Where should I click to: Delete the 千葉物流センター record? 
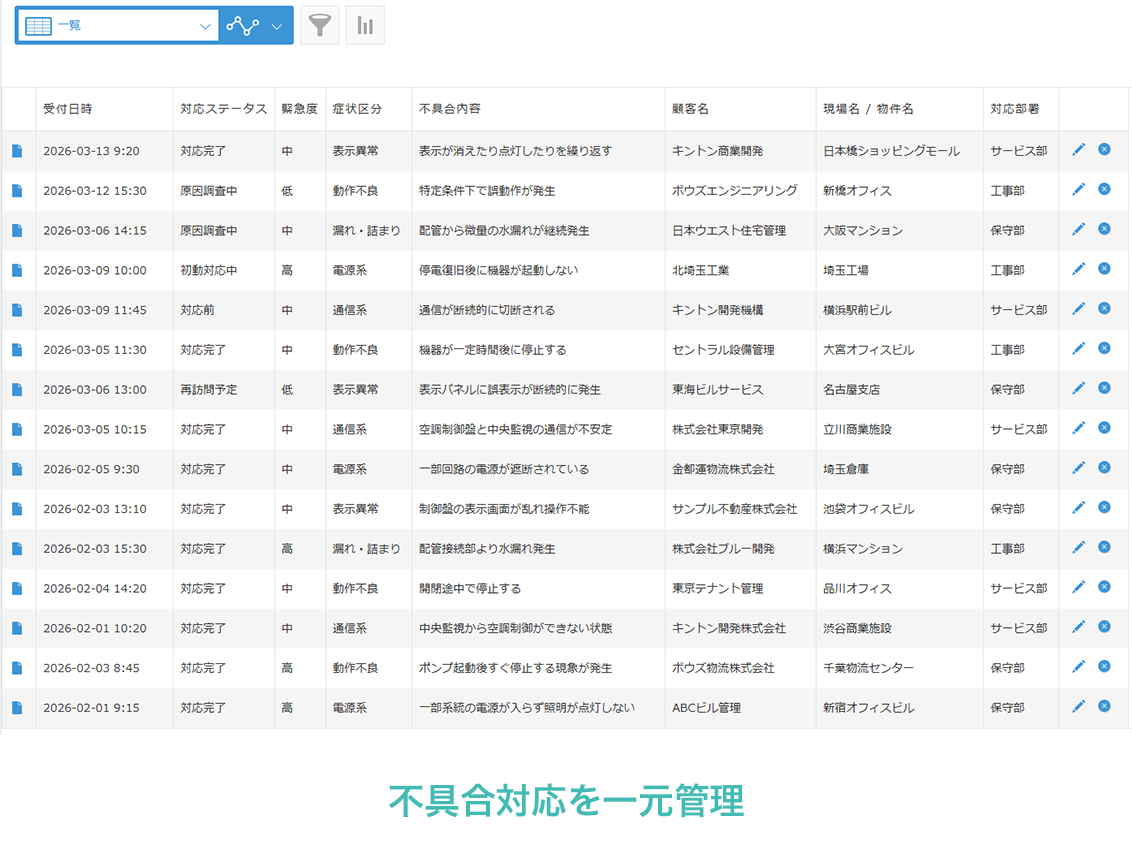pos(1104,666)
